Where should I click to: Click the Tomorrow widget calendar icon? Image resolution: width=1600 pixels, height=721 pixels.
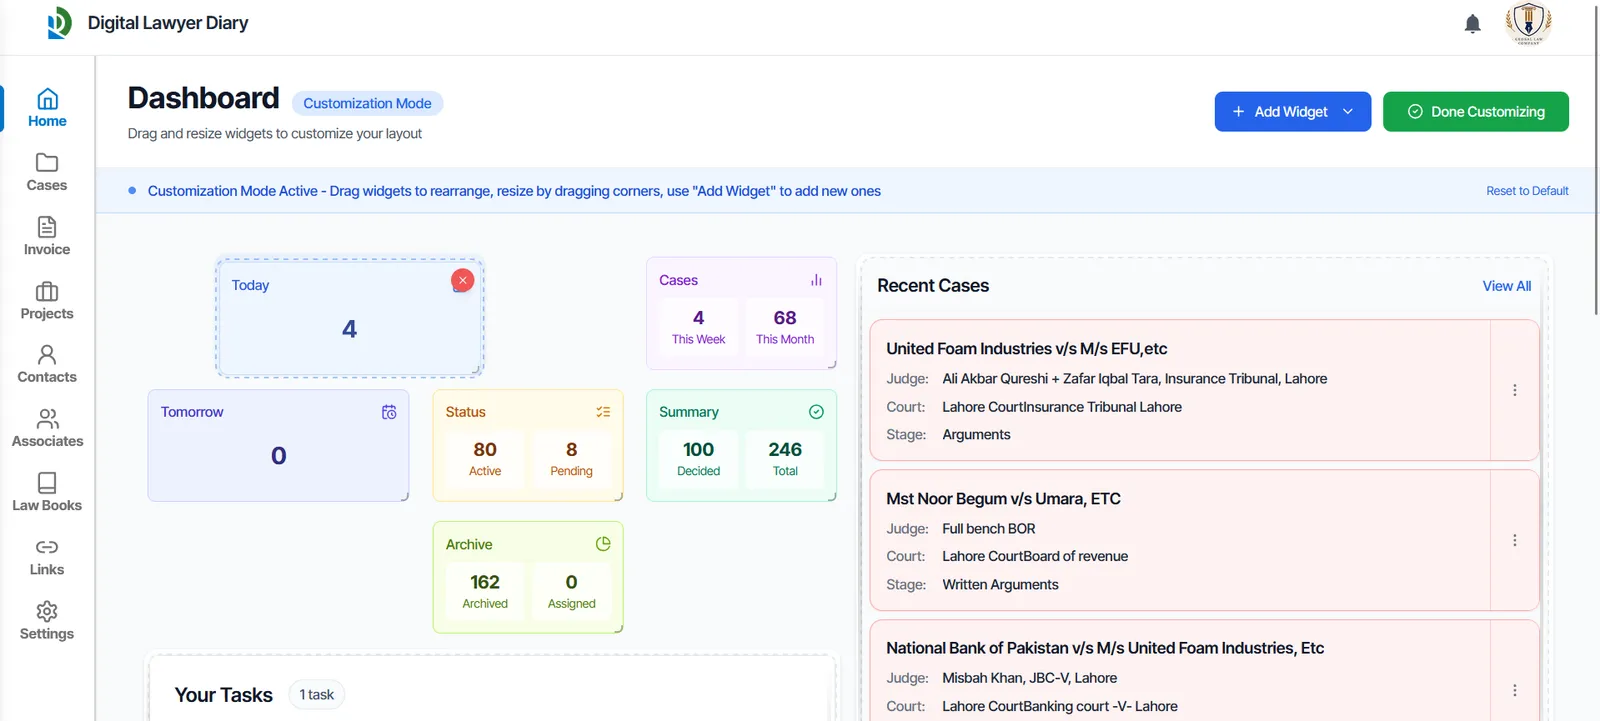point(389,412)
